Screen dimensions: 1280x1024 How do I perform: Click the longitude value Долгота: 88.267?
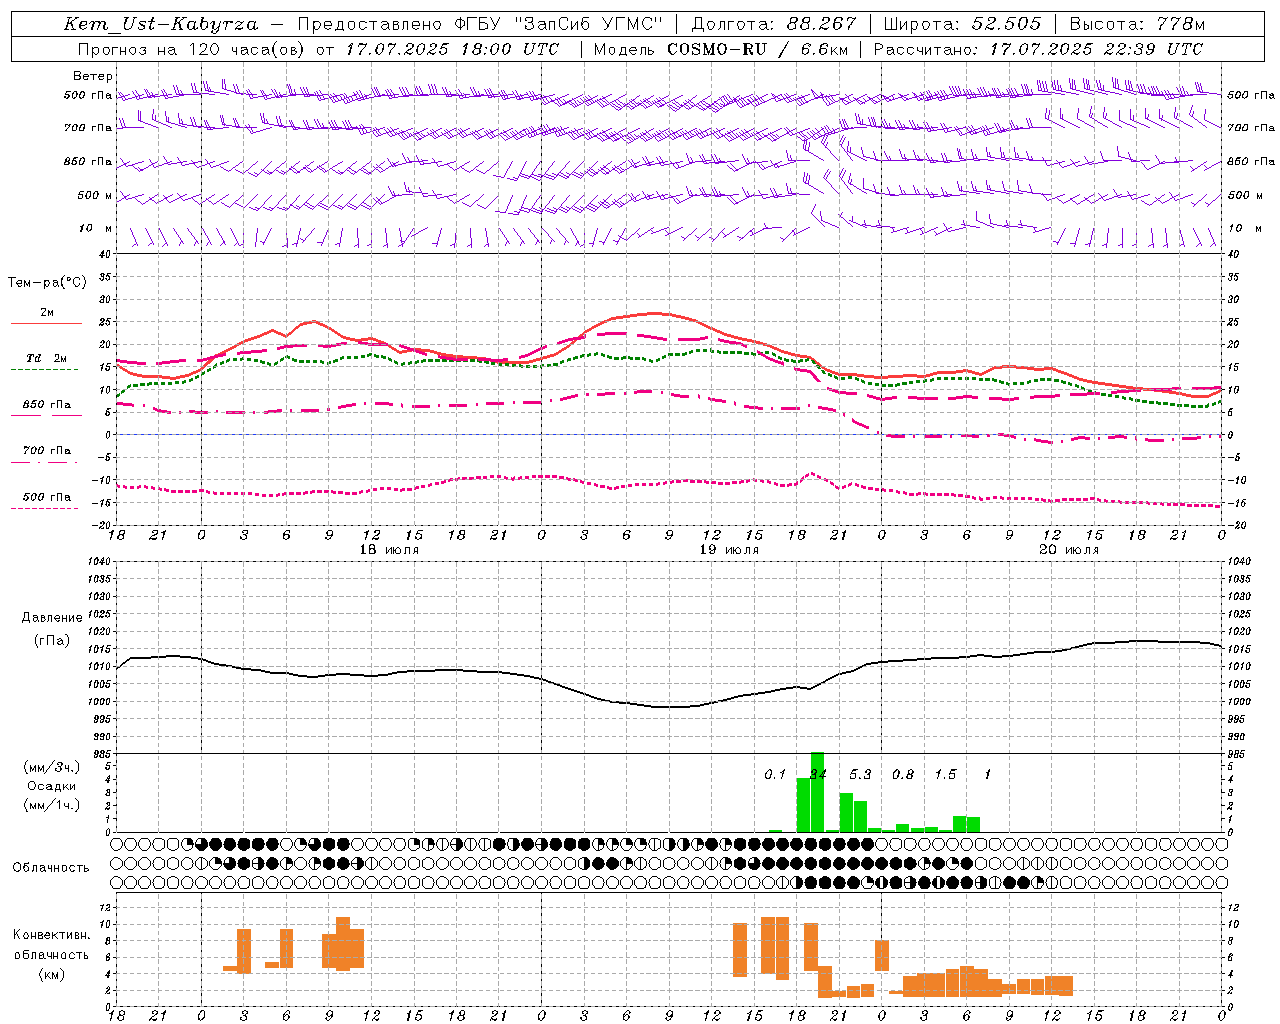pos(774,24)
